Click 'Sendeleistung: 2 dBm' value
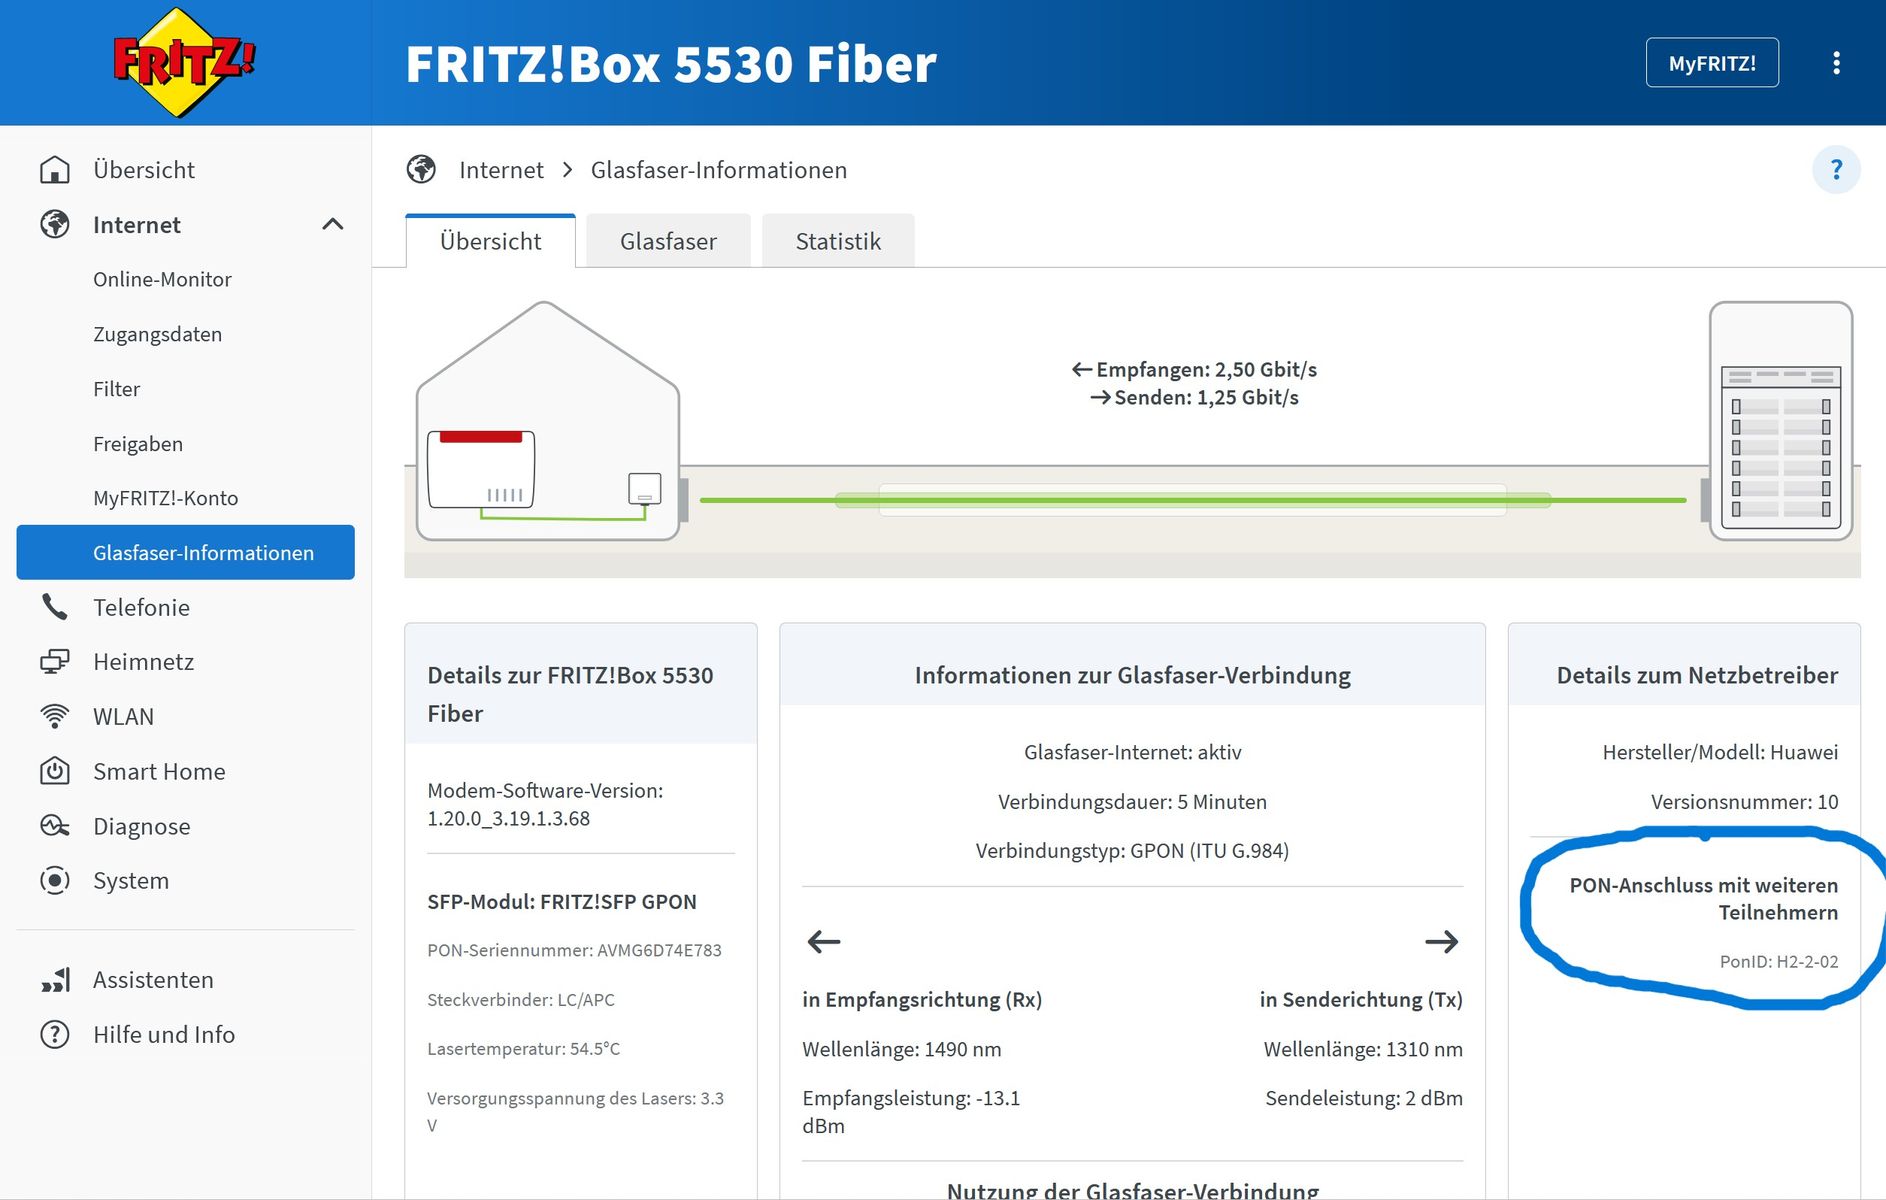Screen dimensions: 1886x1200 [x=1364, y=1098]
